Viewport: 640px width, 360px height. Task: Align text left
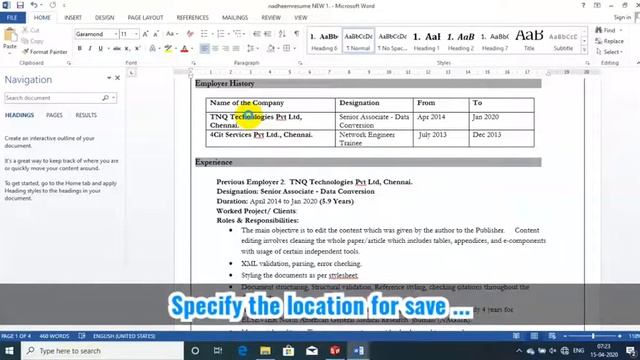[x=204, y=49]
